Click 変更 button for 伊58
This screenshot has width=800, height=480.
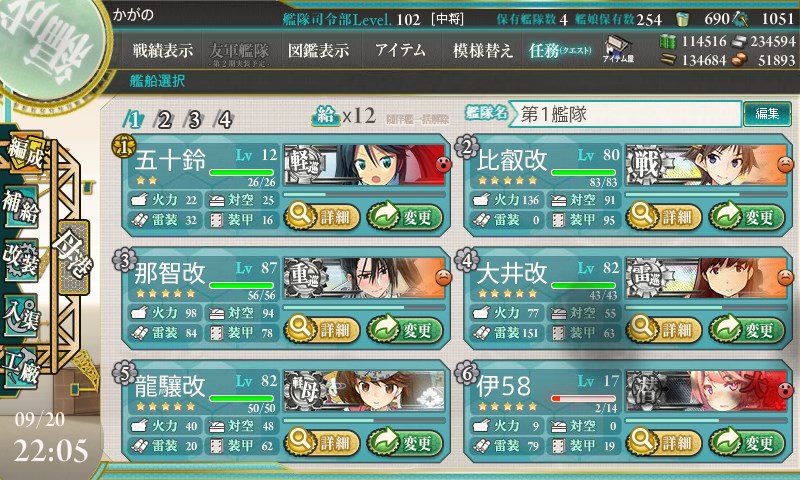click(x=746, y=442)
